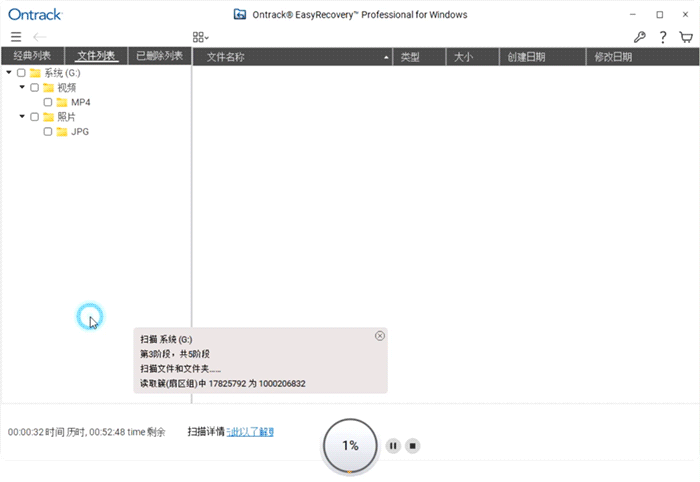Open the view mode grid dropdown
The height and width of the screenshot is (482, 700).
200,37
